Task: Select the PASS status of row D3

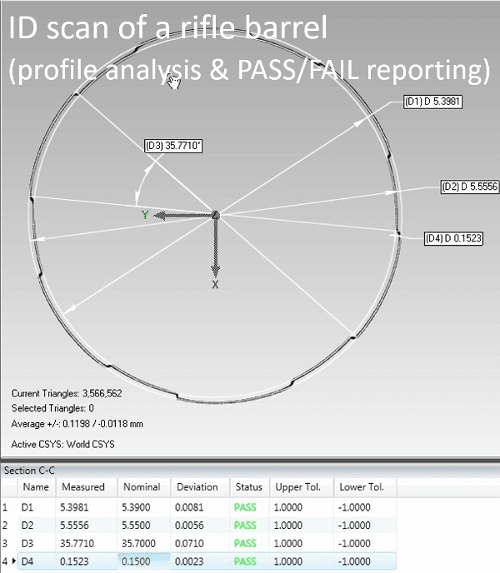Action: point(245,543)
